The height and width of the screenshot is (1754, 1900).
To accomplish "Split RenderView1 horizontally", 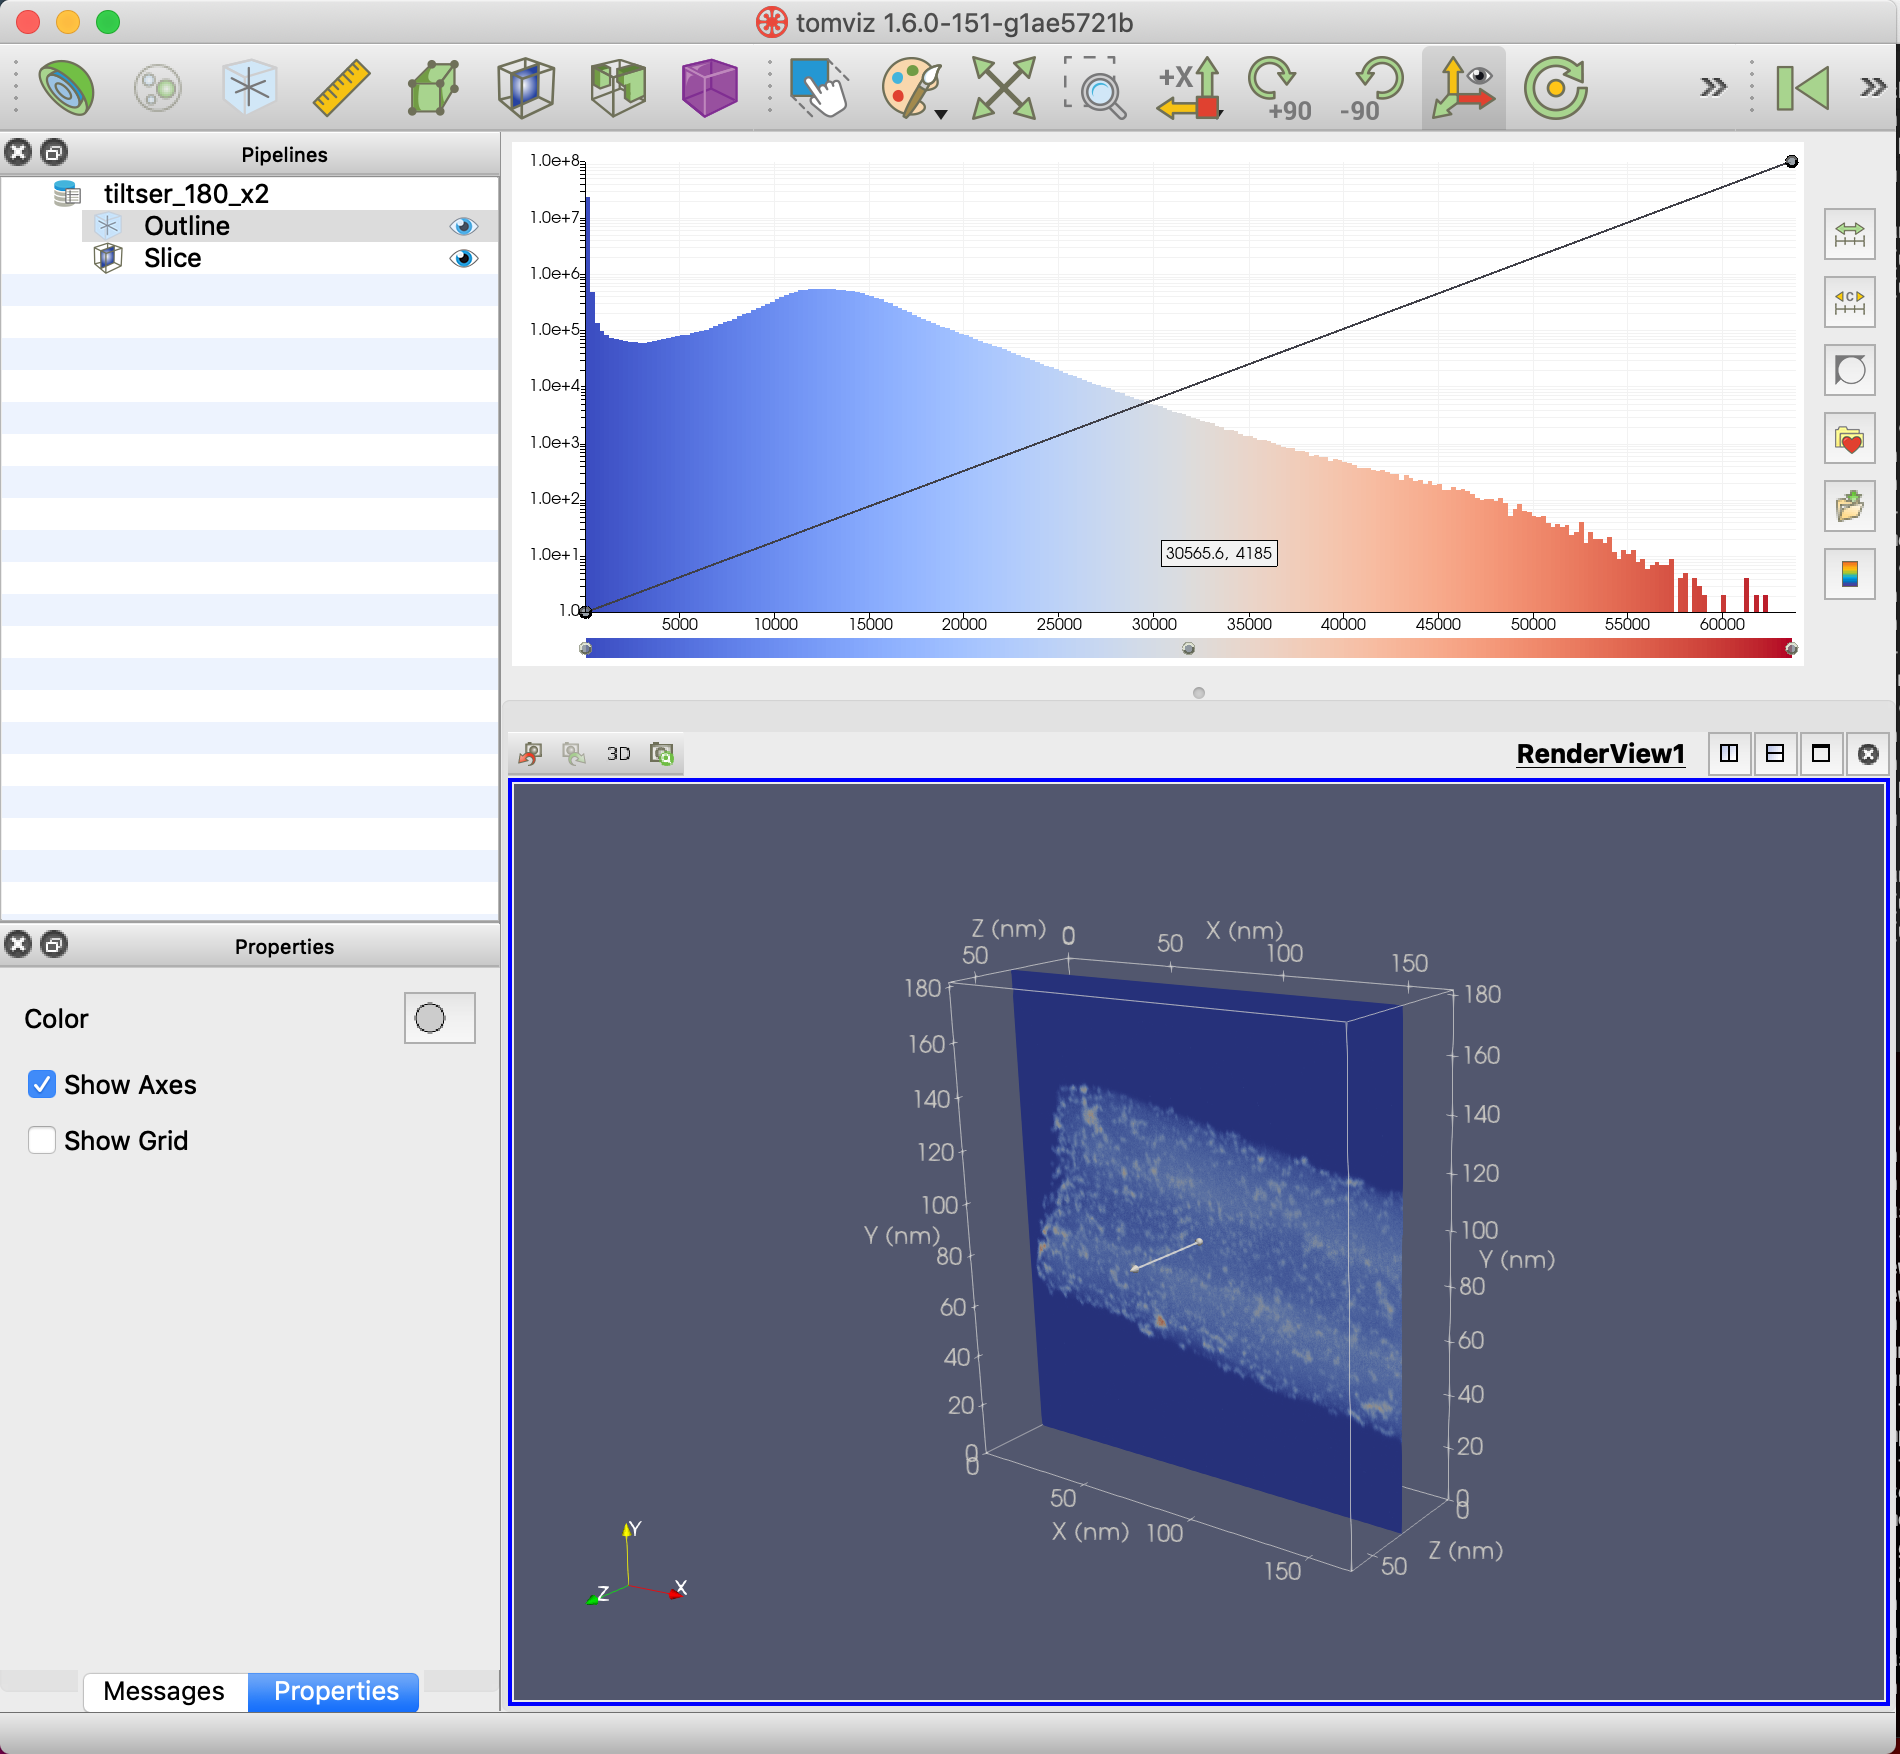I will (x=1729, y=754).
